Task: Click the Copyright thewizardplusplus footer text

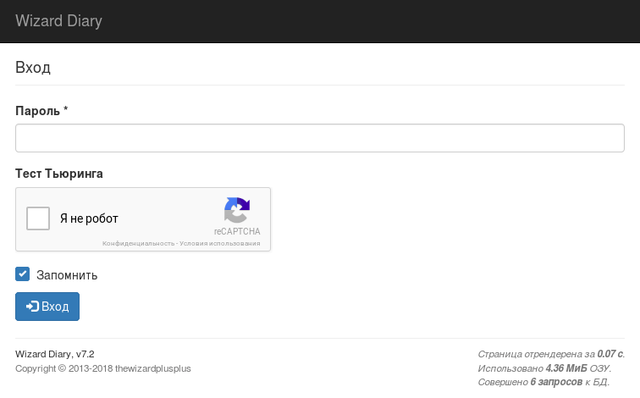Action: point(103,369)
